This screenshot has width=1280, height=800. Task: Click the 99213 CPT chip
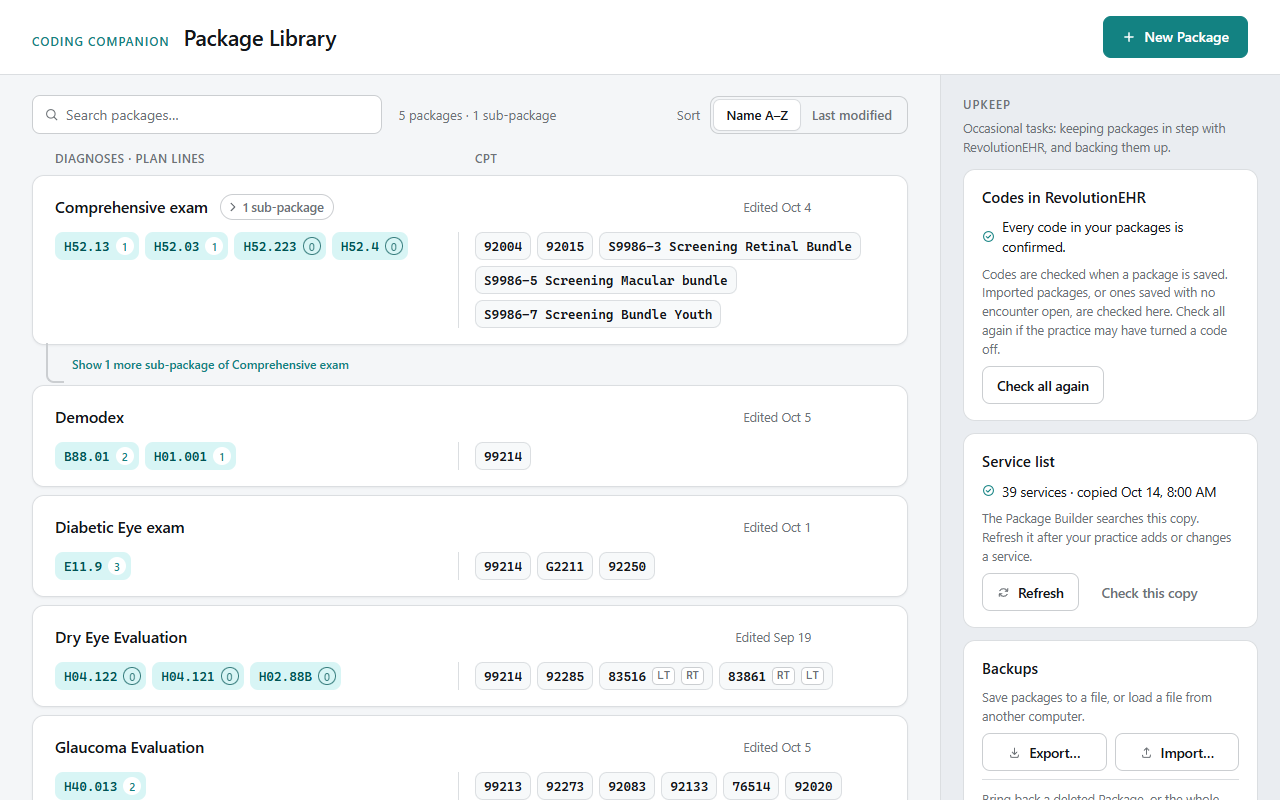pyautogui.click(x=503, y=786)
